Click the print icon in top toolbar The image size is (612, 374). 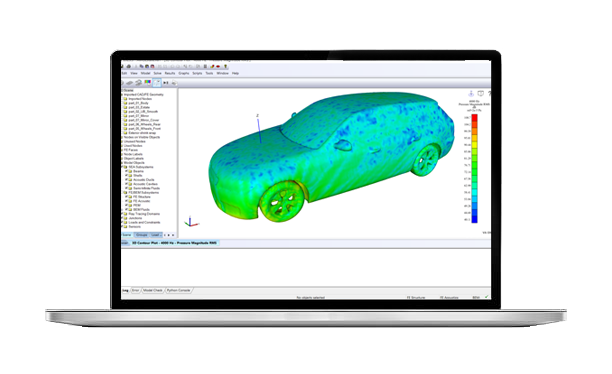[x=129, y=66]
